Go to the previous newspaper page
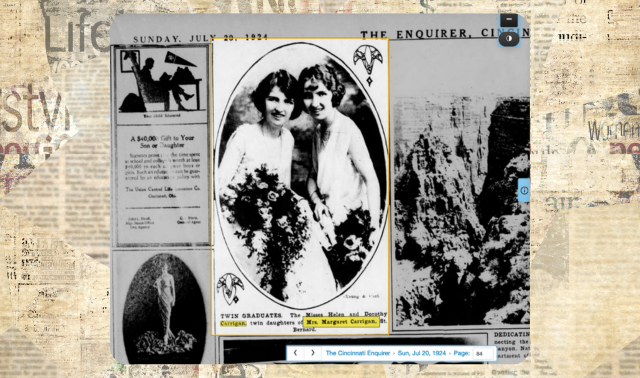Image resolution: width=640 pixels, height=378 pixels. click(x=296, y=353)
